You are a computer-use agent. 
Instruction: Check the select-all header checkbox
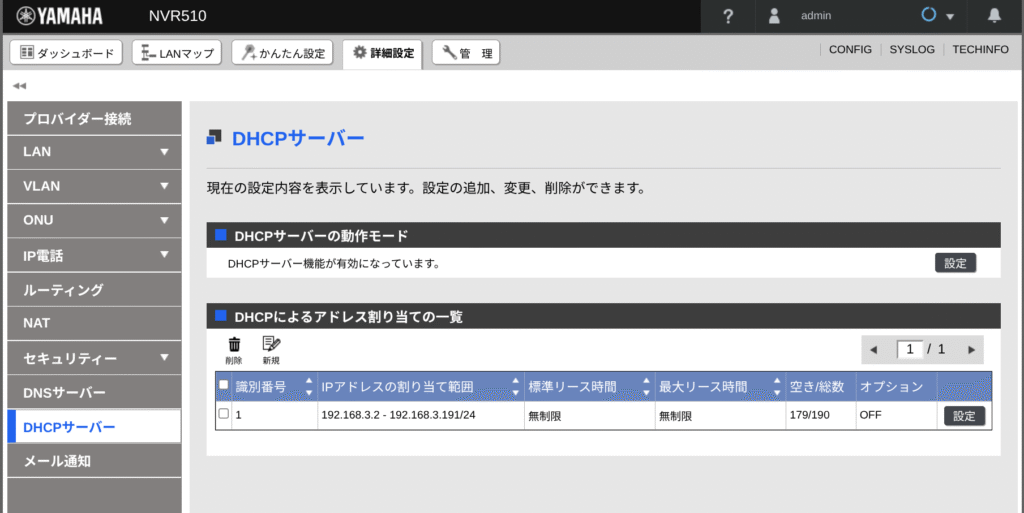pos(223,386)
